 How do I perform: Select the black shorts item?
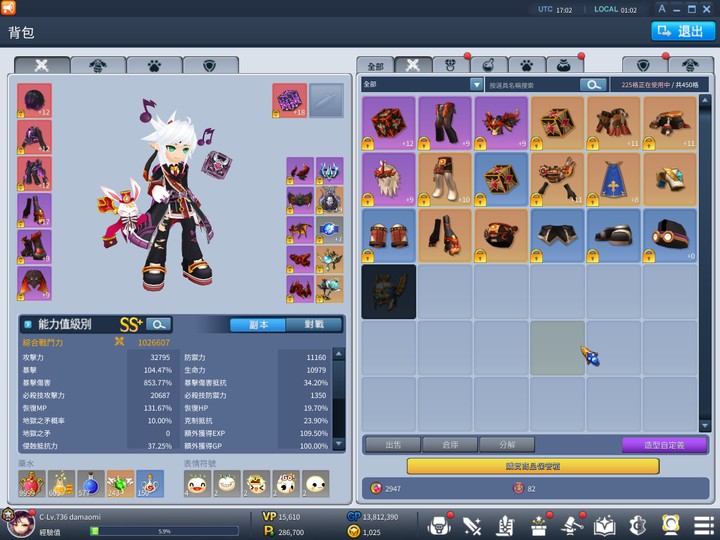coord(557,236)
